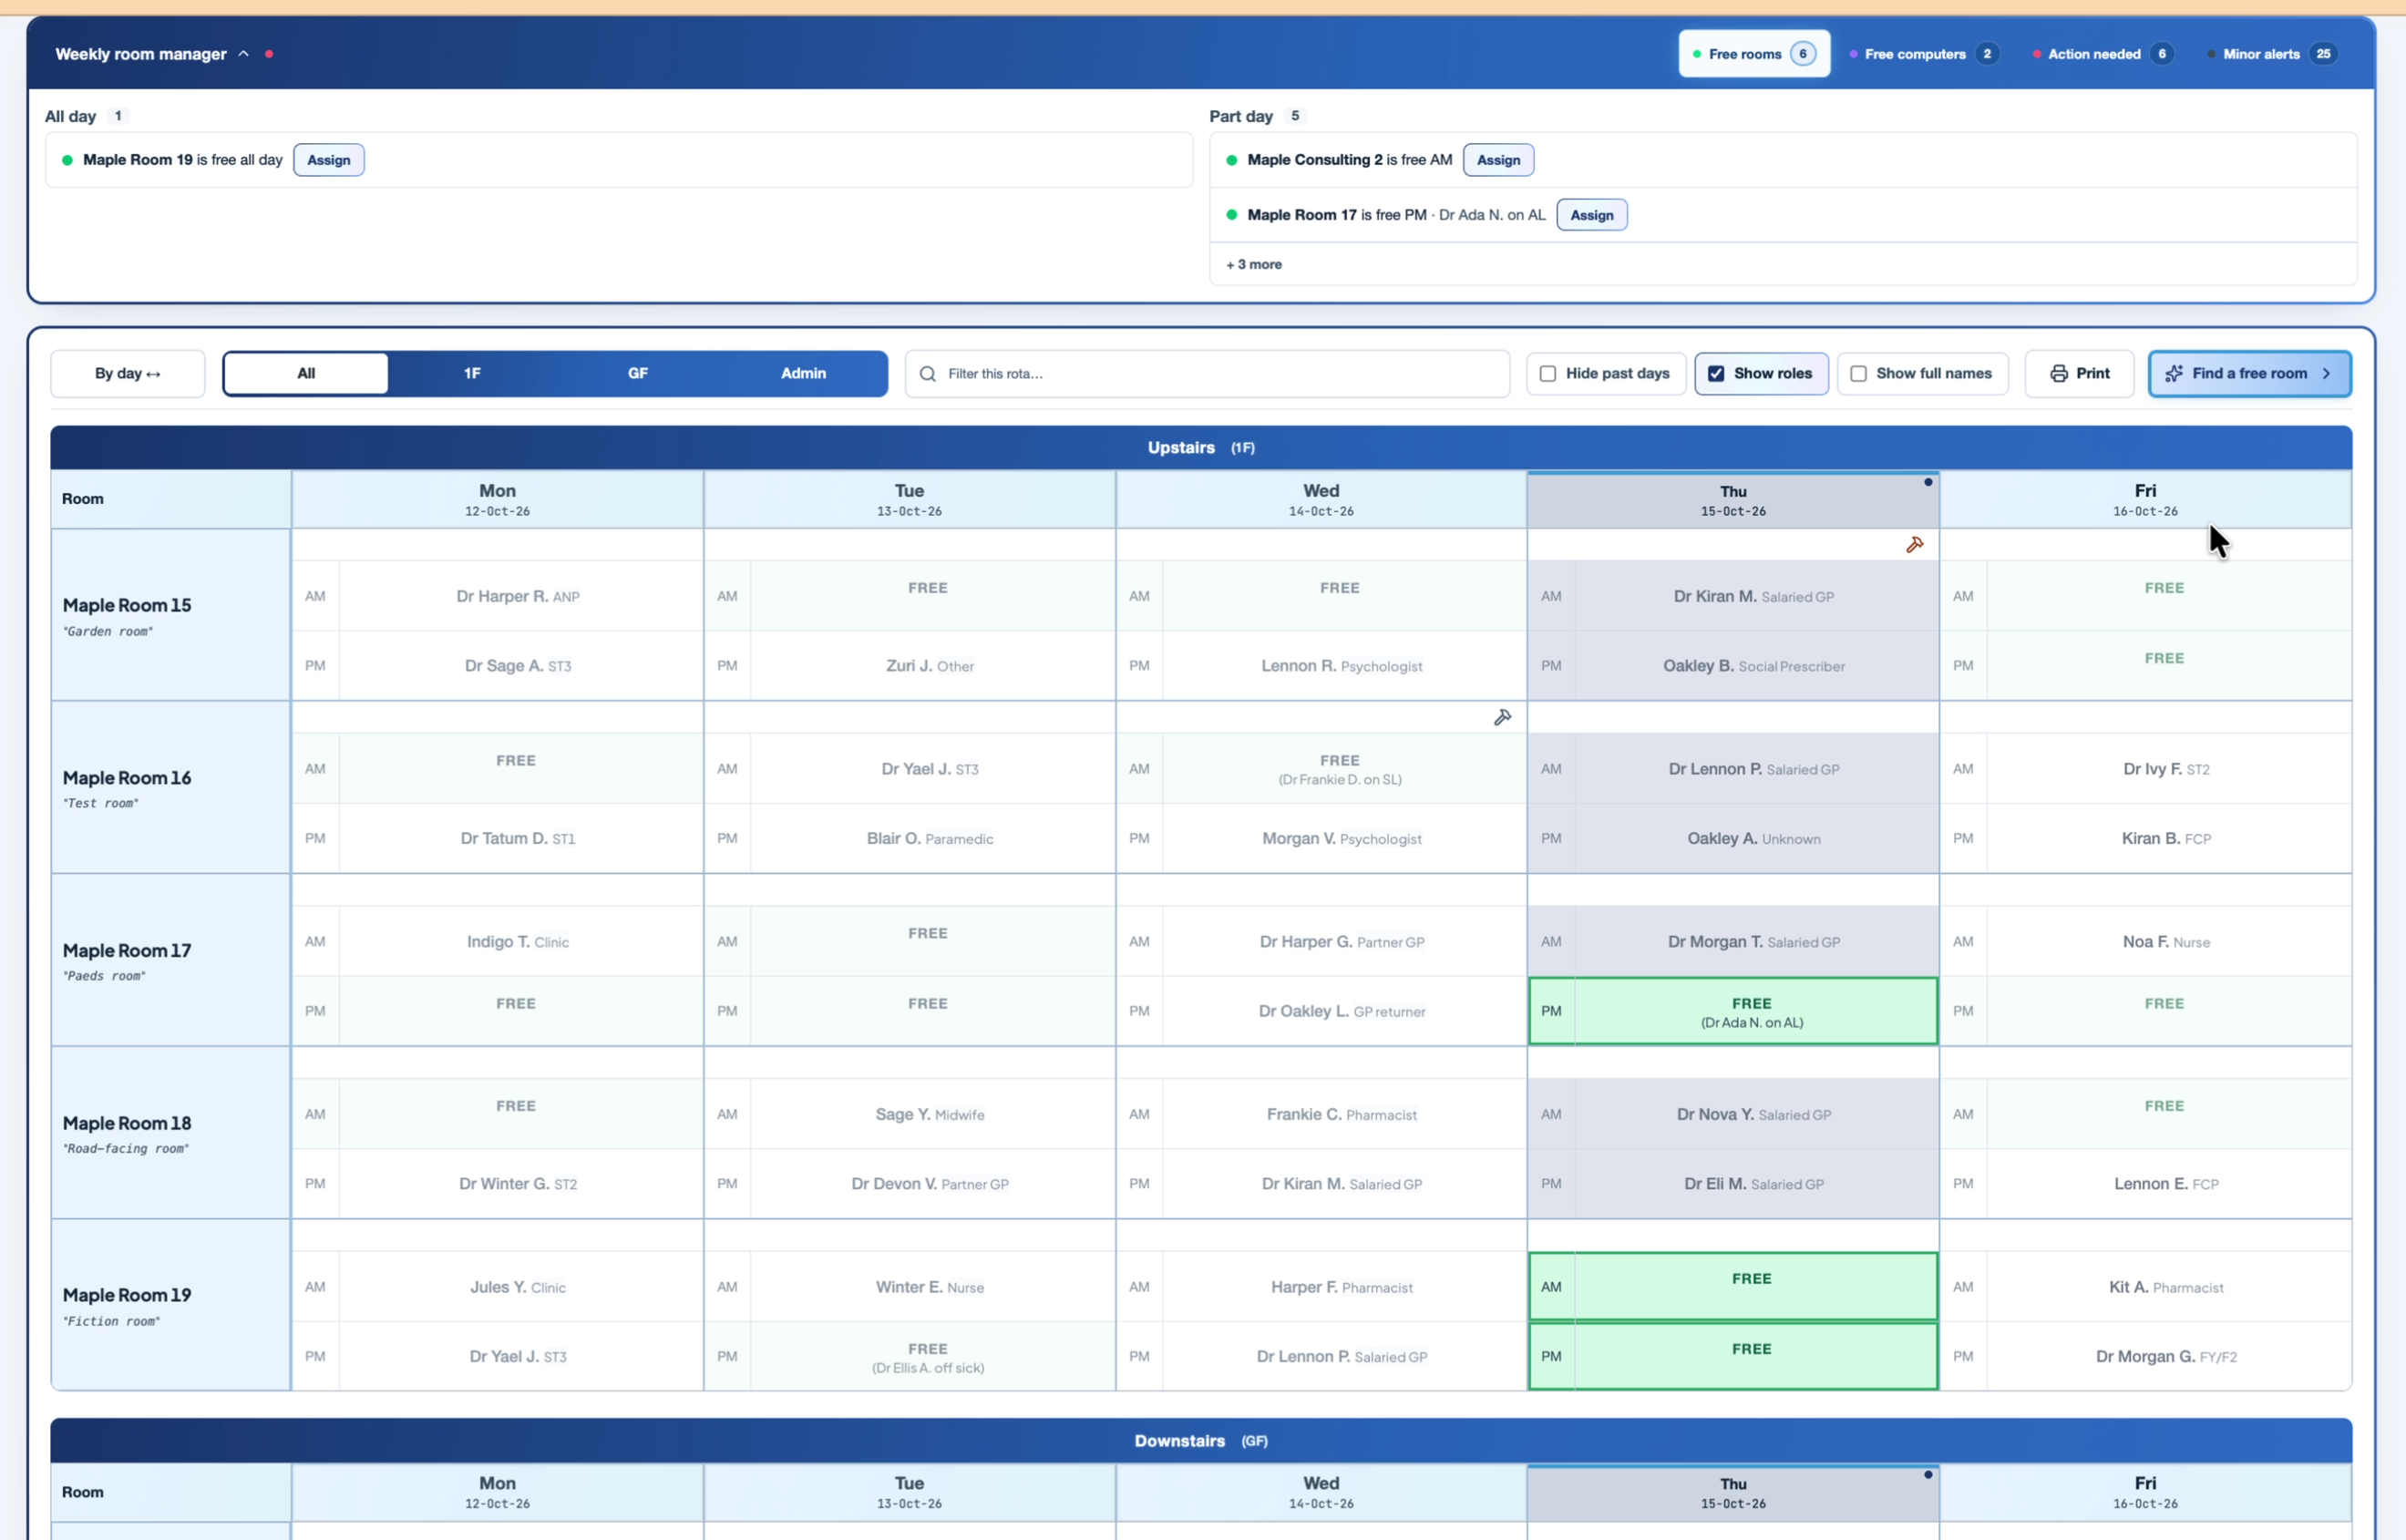The image size is (2406, 1540).
Task: Switch to the 1F tab
Action: coord(472,373)
